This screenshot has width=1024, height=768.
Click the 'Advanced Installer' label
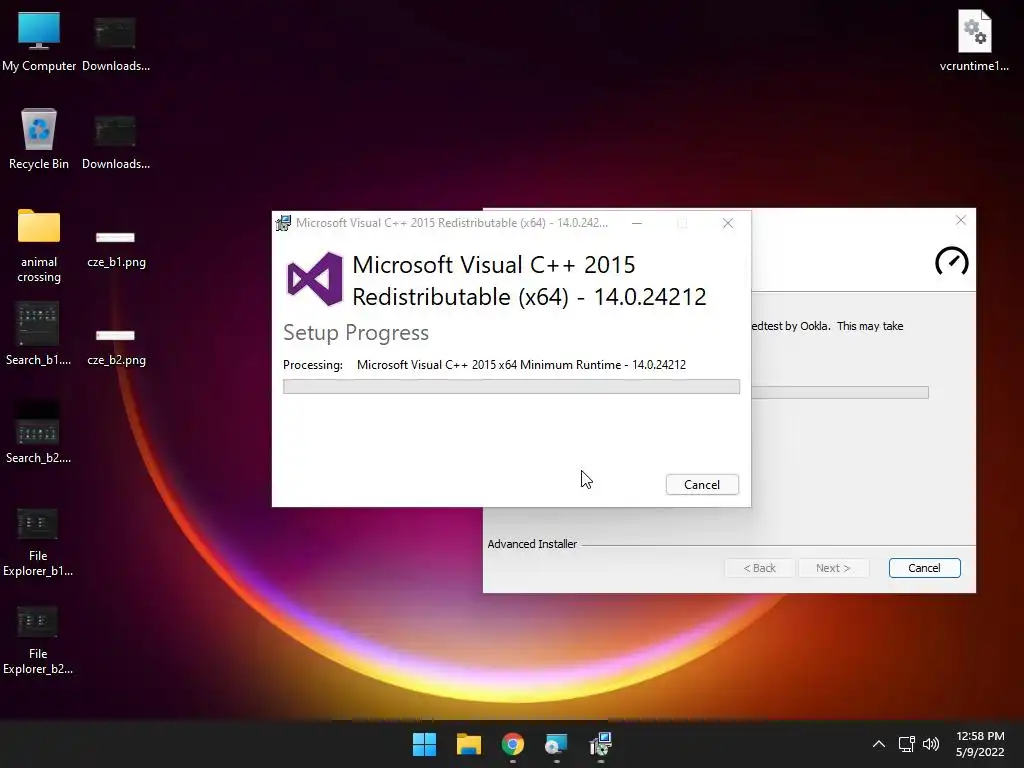pos(532,544)
